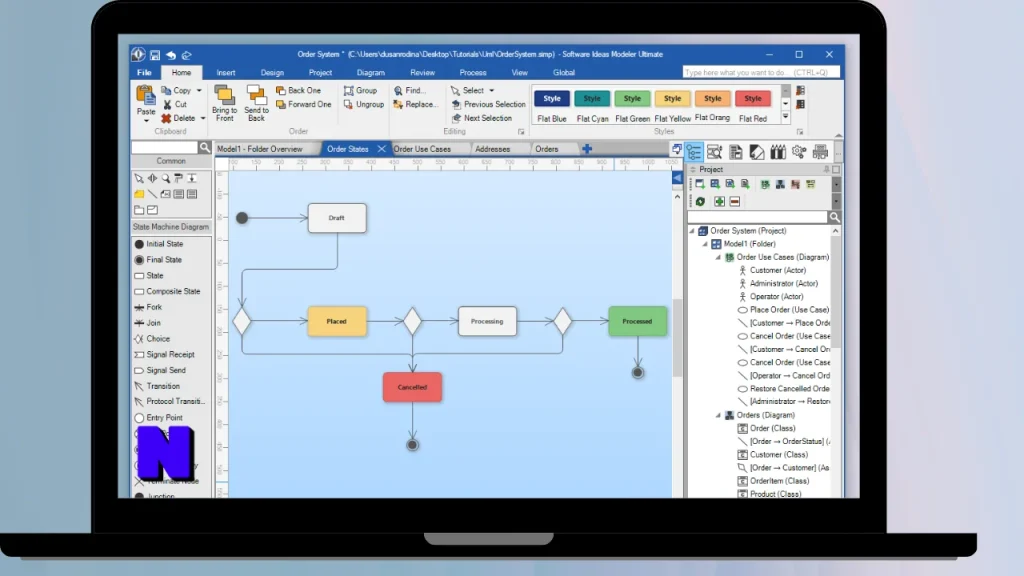Open the Find tool
This screenshot has width=1024, height=576.
pos(409,91)
